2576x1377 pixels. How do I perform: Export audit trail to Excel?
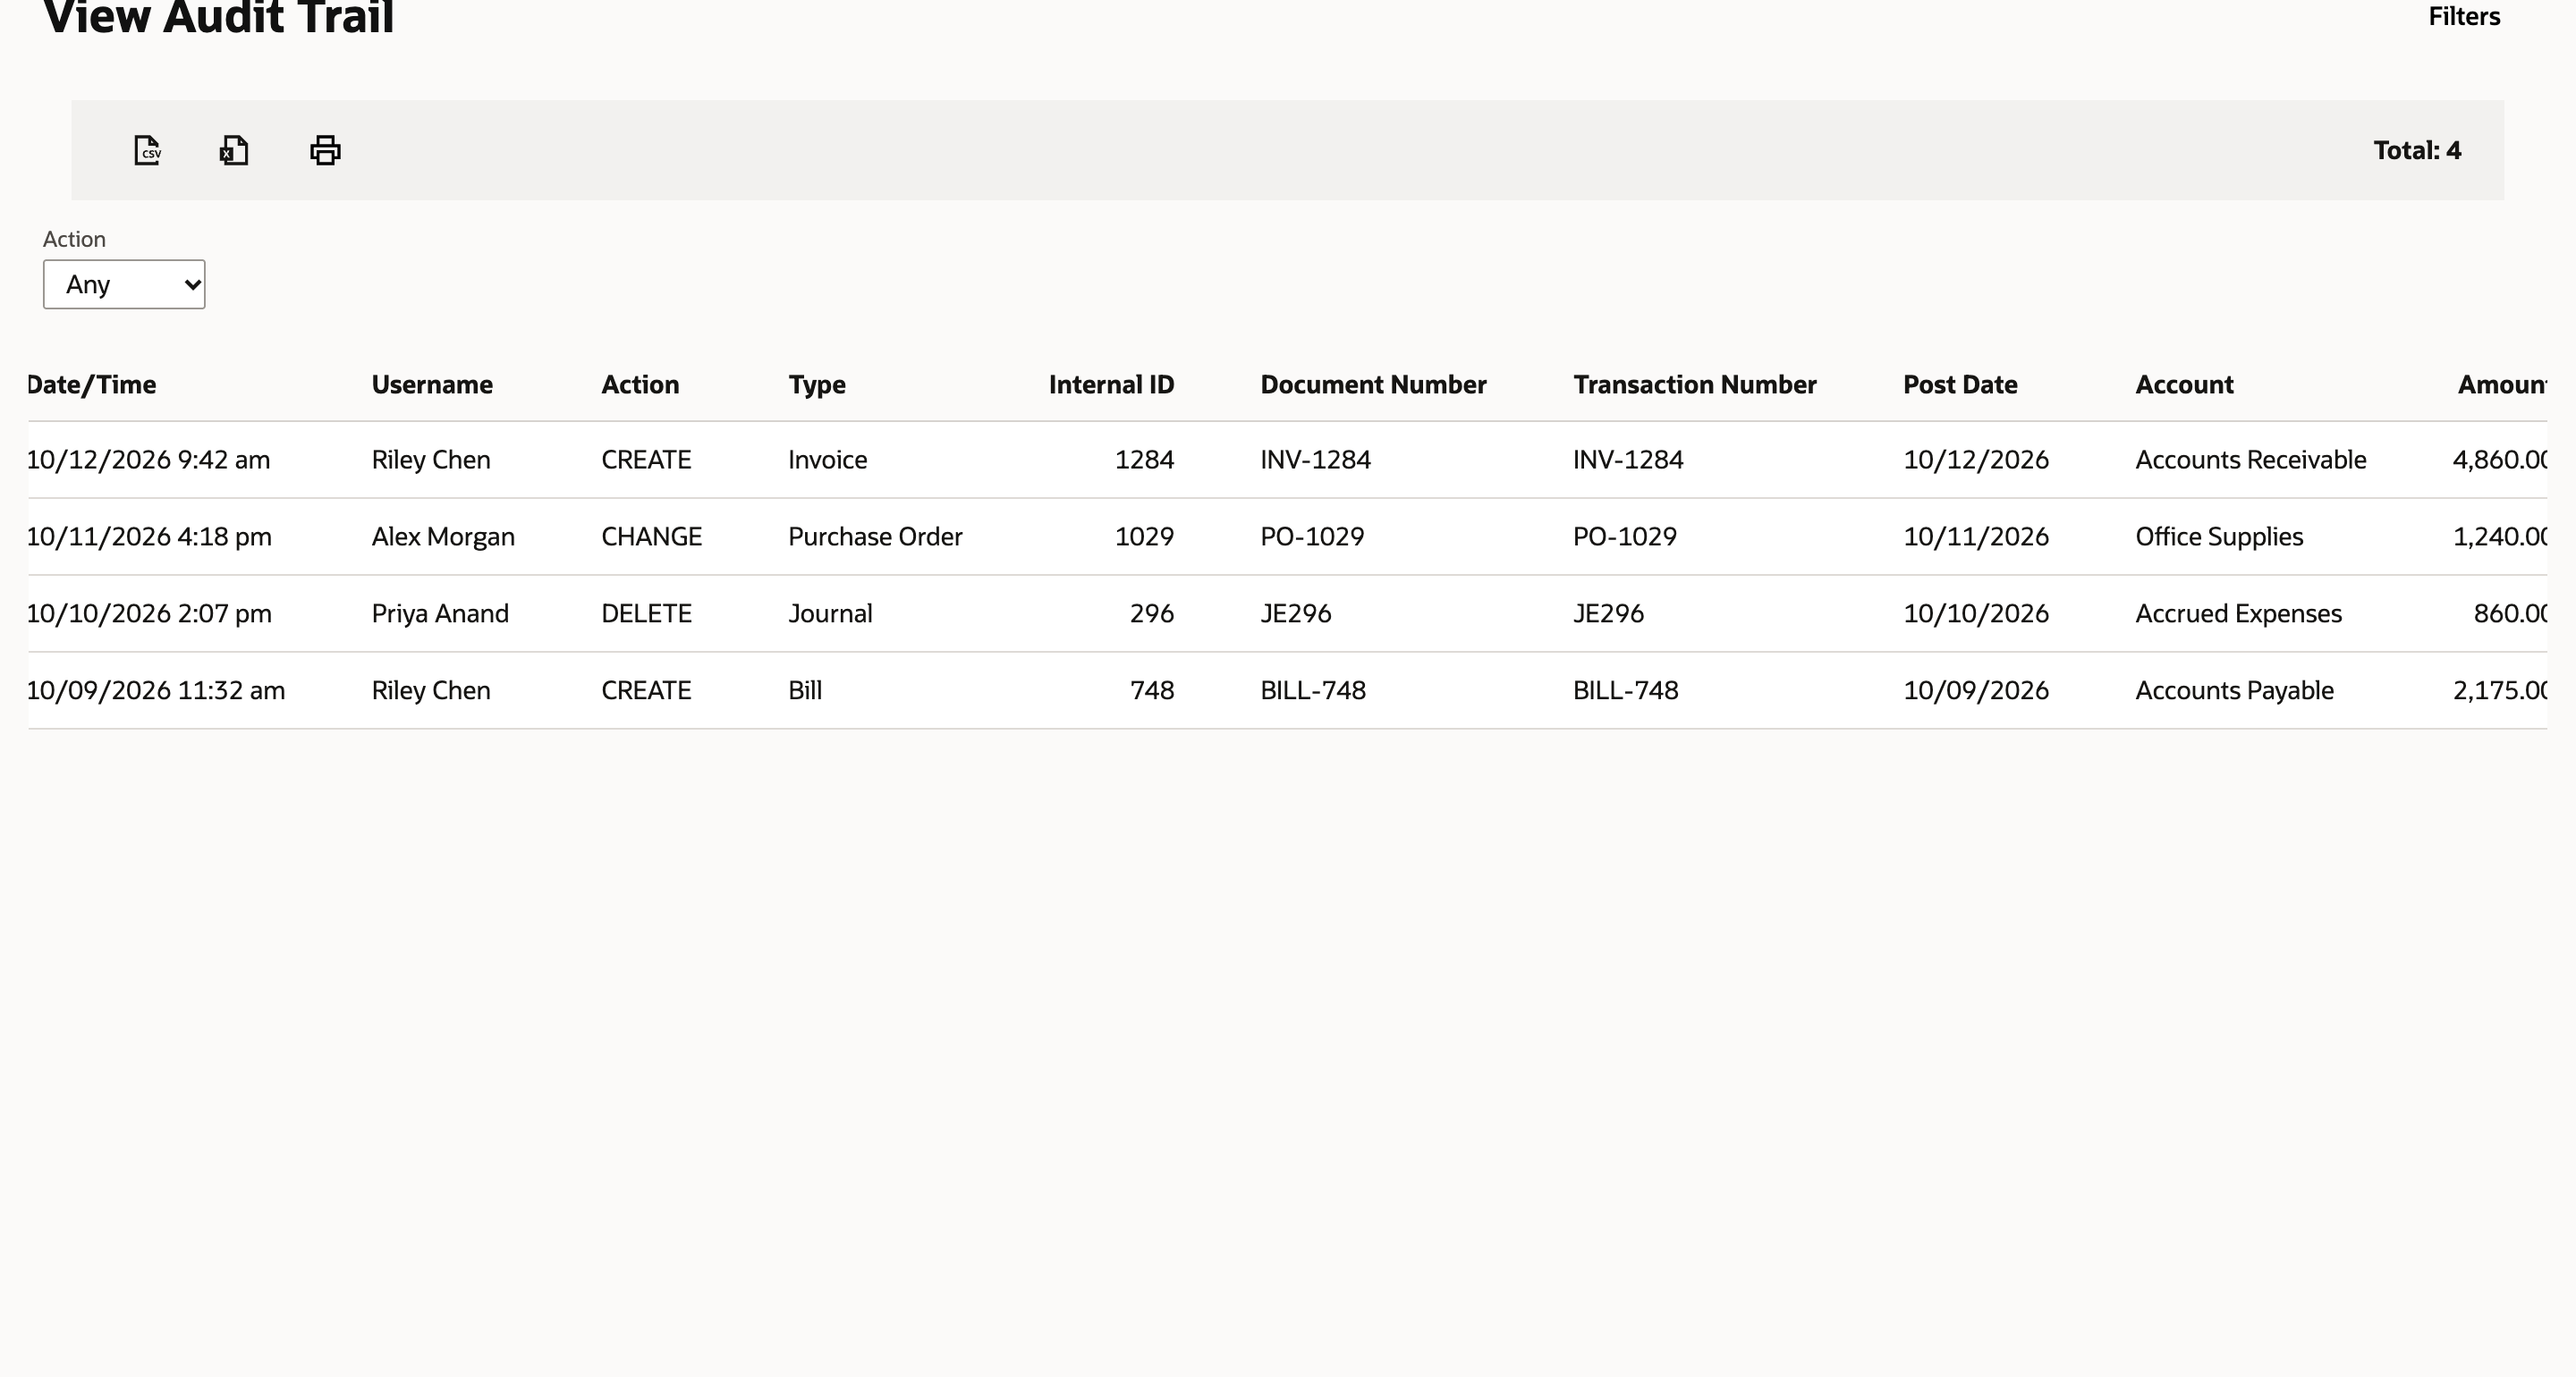234,150
